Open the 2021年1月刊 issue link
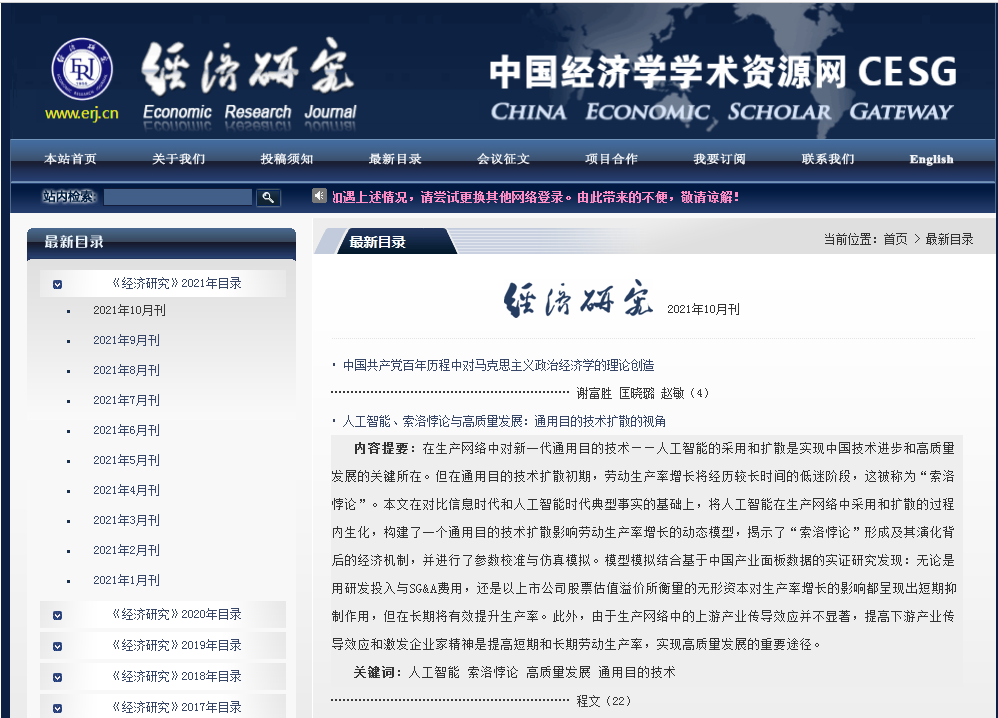This screenshot has width=998, height=718. 126,580
